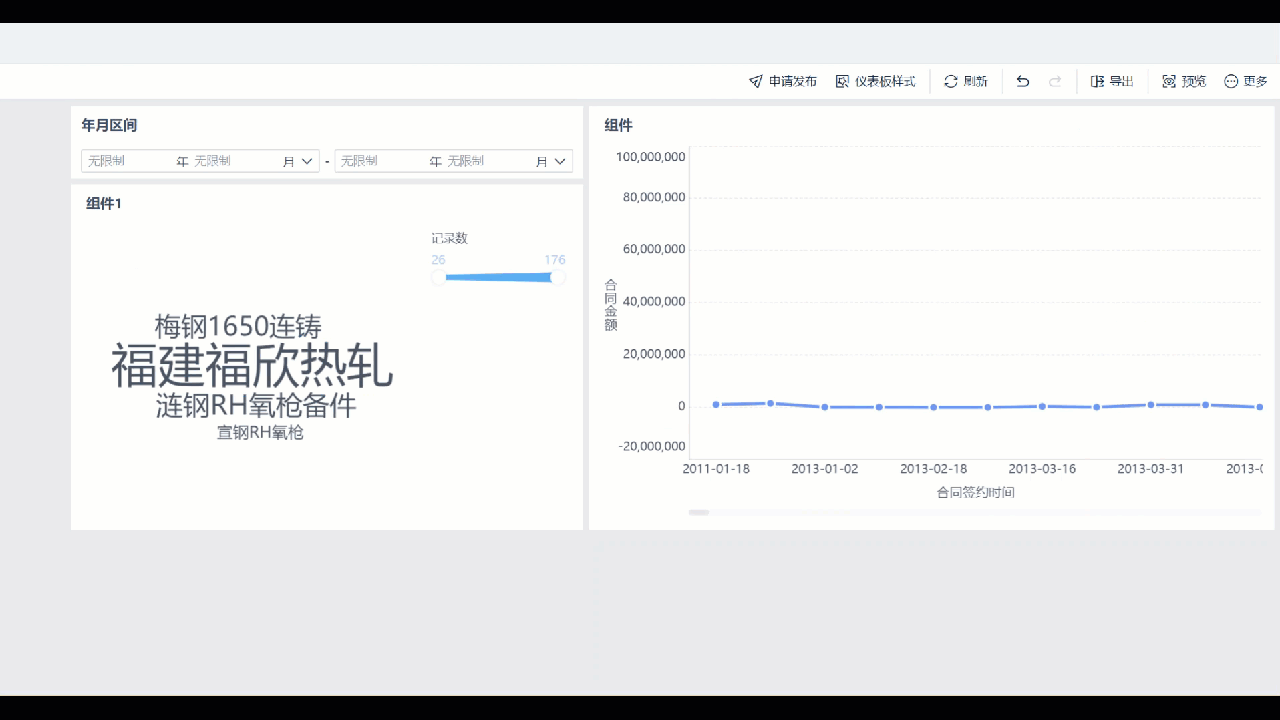Viewport: 1280px width, 720px height.
Task: Click the y-axis label 40,000,000
Action: click(x=654, y=301)
